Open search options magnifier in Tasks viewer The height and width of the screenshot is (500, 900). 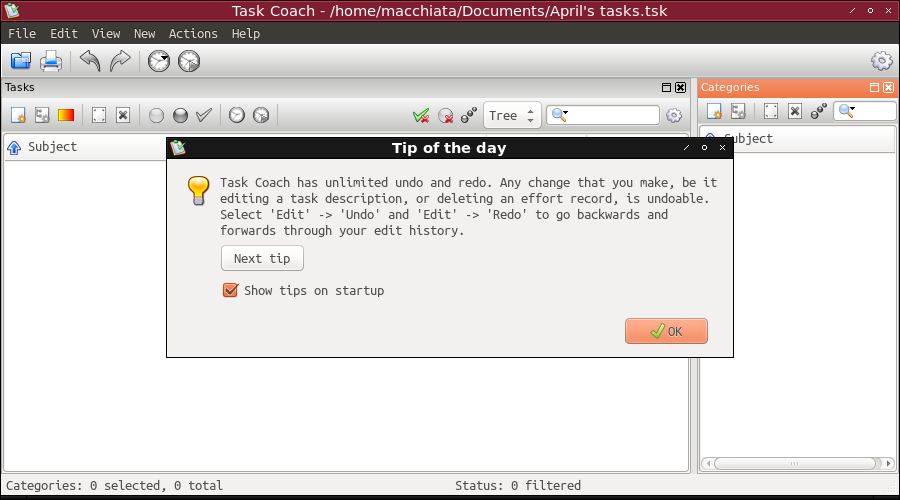coord(559,115)
